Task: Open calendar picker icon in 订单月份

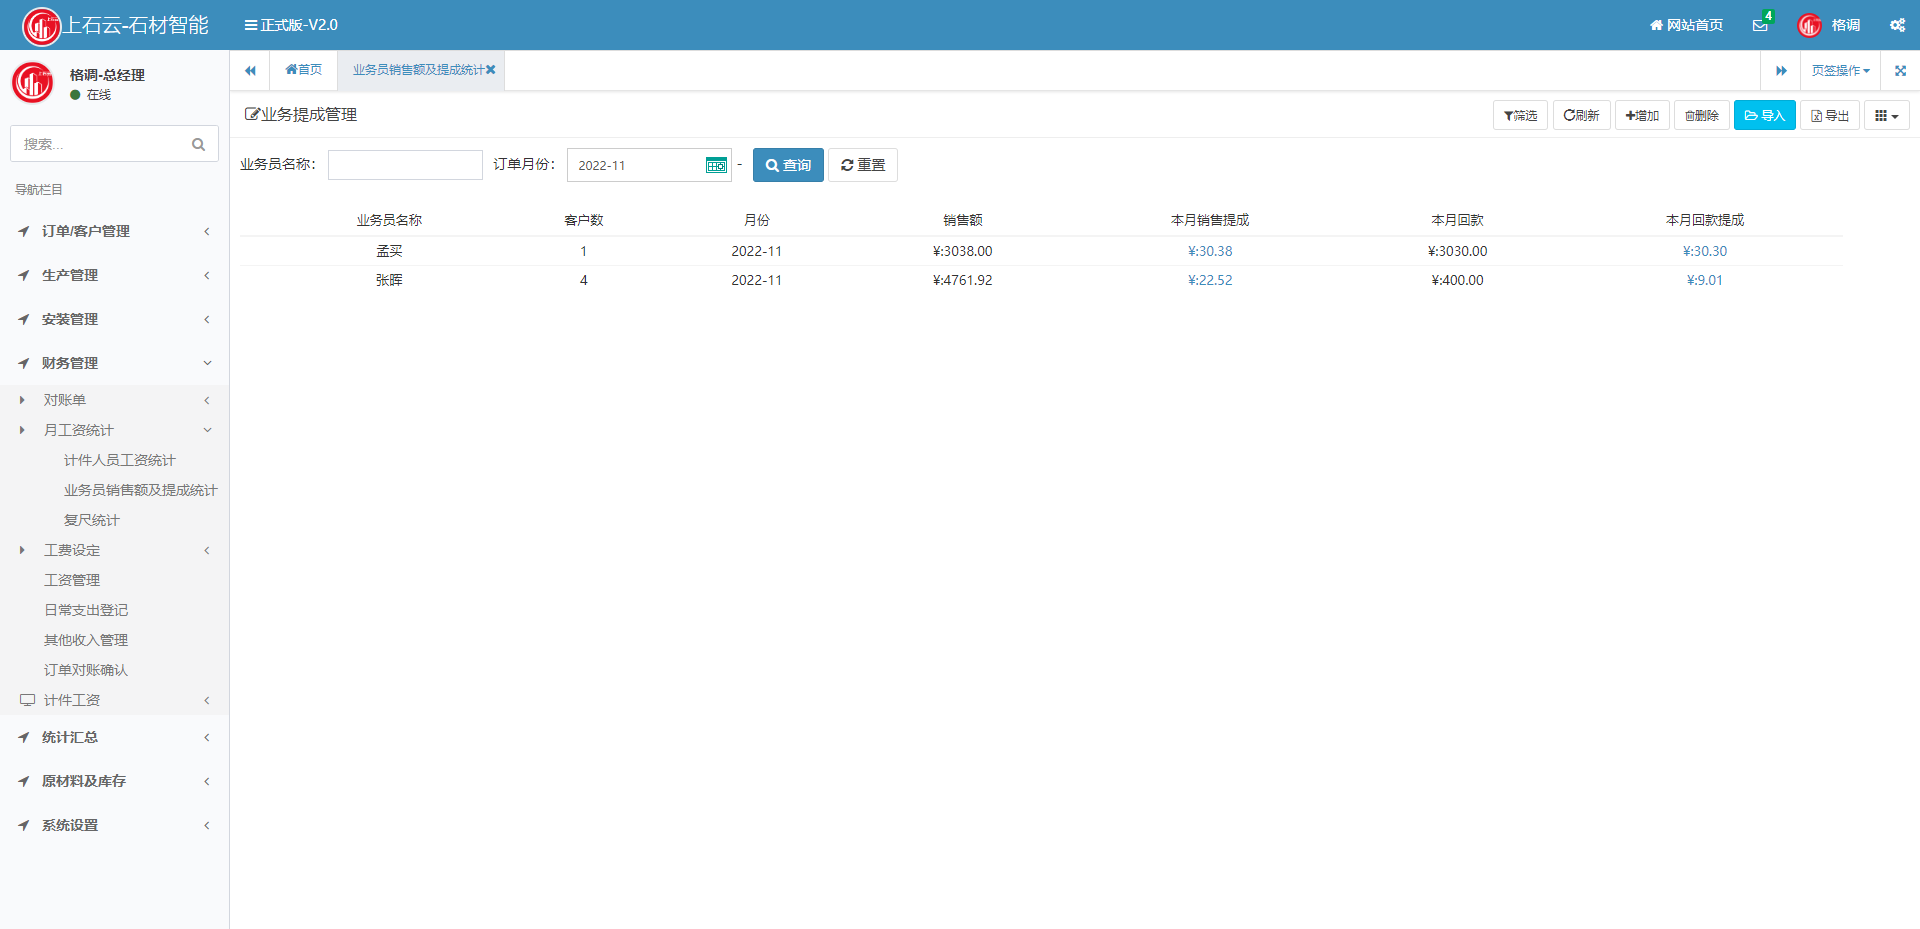Action: tap(716, 165)
